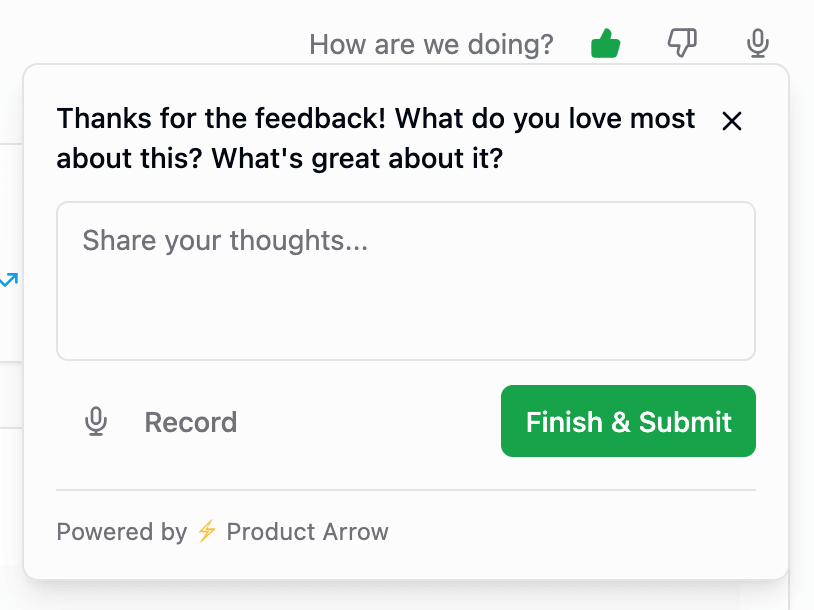The width and height of the screenshot is (814, 610).
Task: Focus the 'Share your thoughts...' text box
Action: click(x=405, y=281)
